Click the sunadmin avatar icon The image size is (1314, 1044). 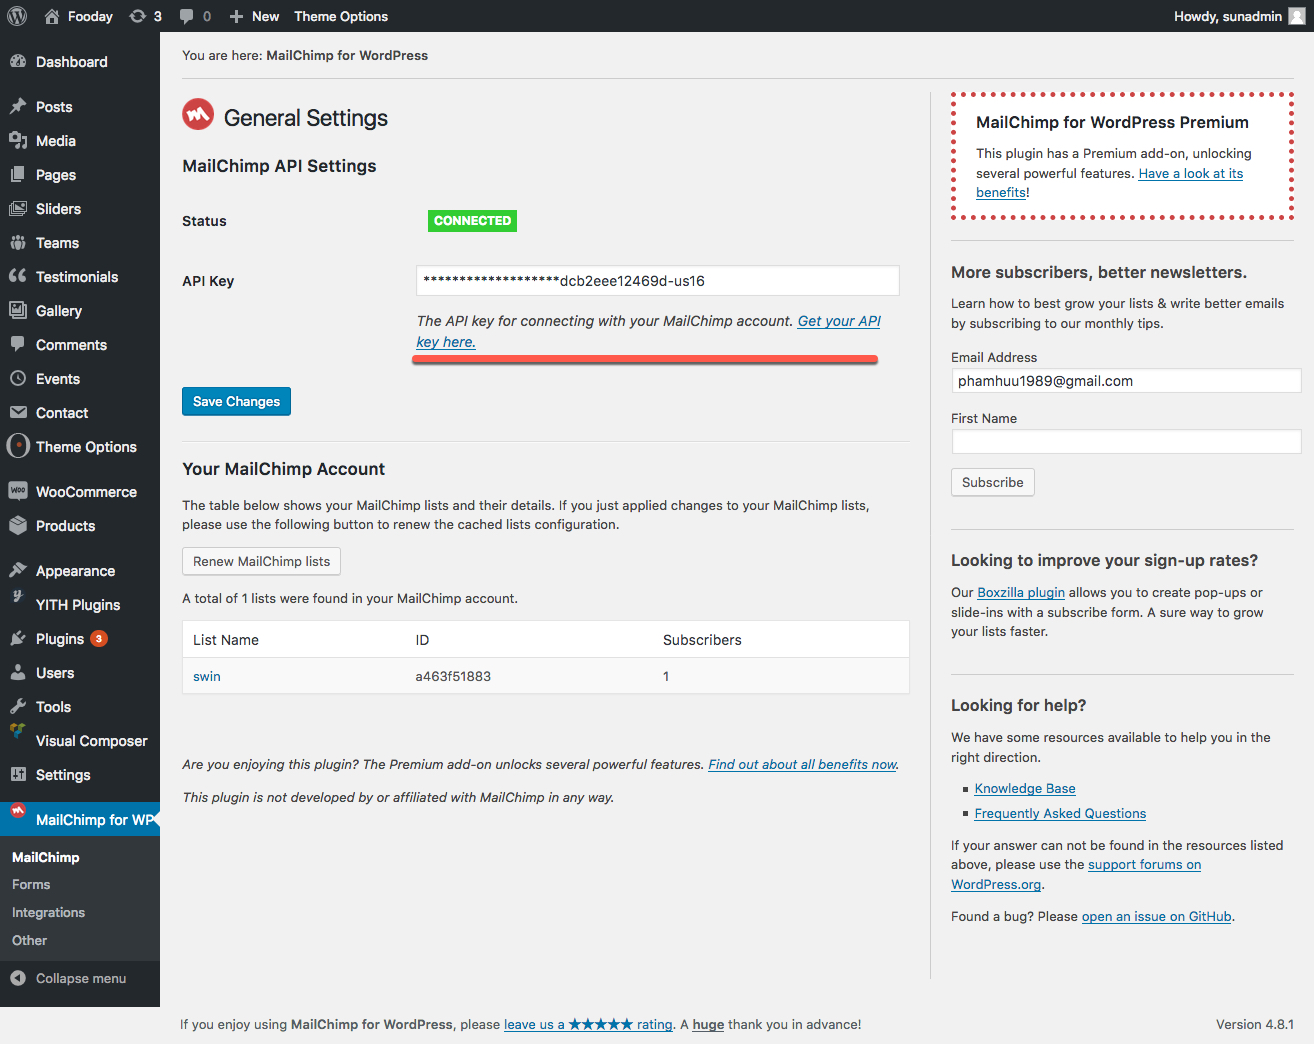coord(1297,16)
